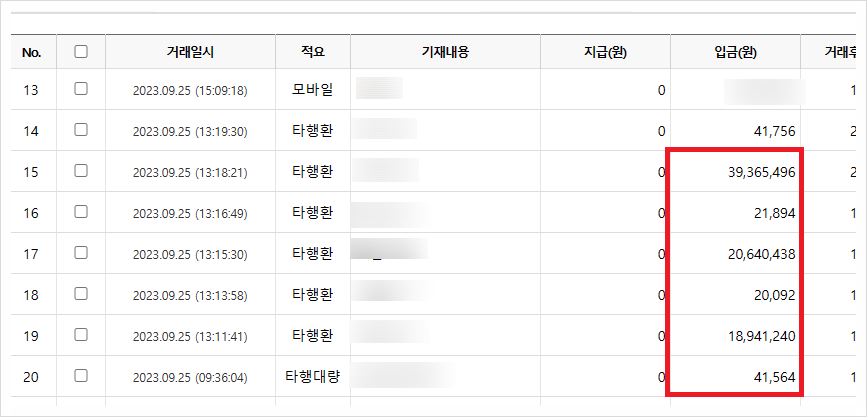Image resolution: width=867 pixels, height=417 pixels.
Task: Click the No. column header
Action: click(32, 52)
